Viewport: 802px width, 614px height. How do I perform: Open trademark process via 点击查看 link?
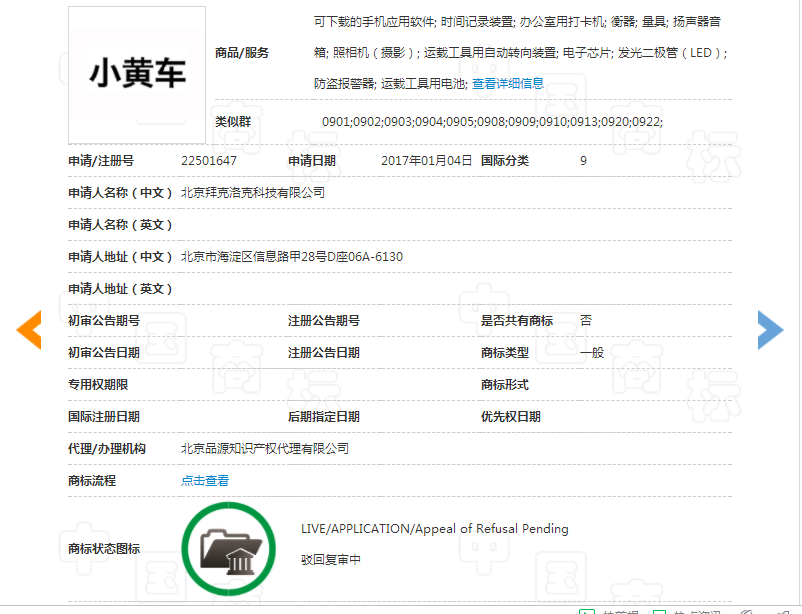(205, 480)
